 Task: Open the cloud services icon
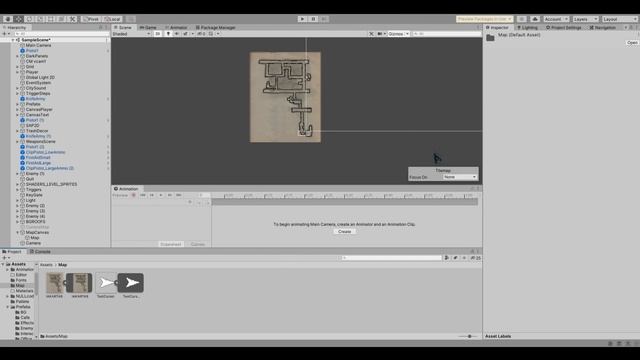click(x=535, y=19)
